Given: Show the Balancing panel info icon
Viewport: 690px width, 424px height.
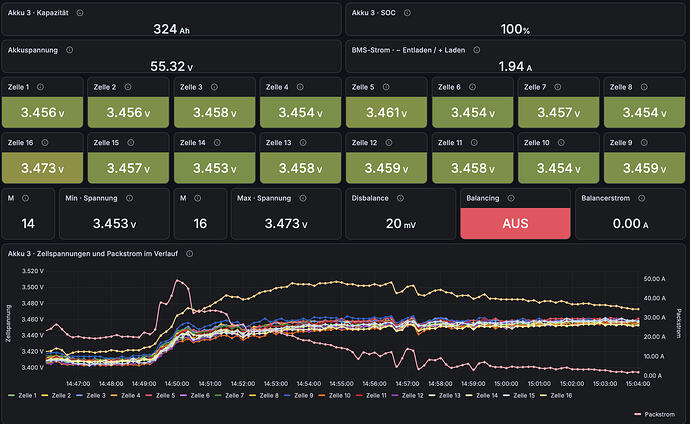Looking at the screenshot, I should click(x=511, y=198).
